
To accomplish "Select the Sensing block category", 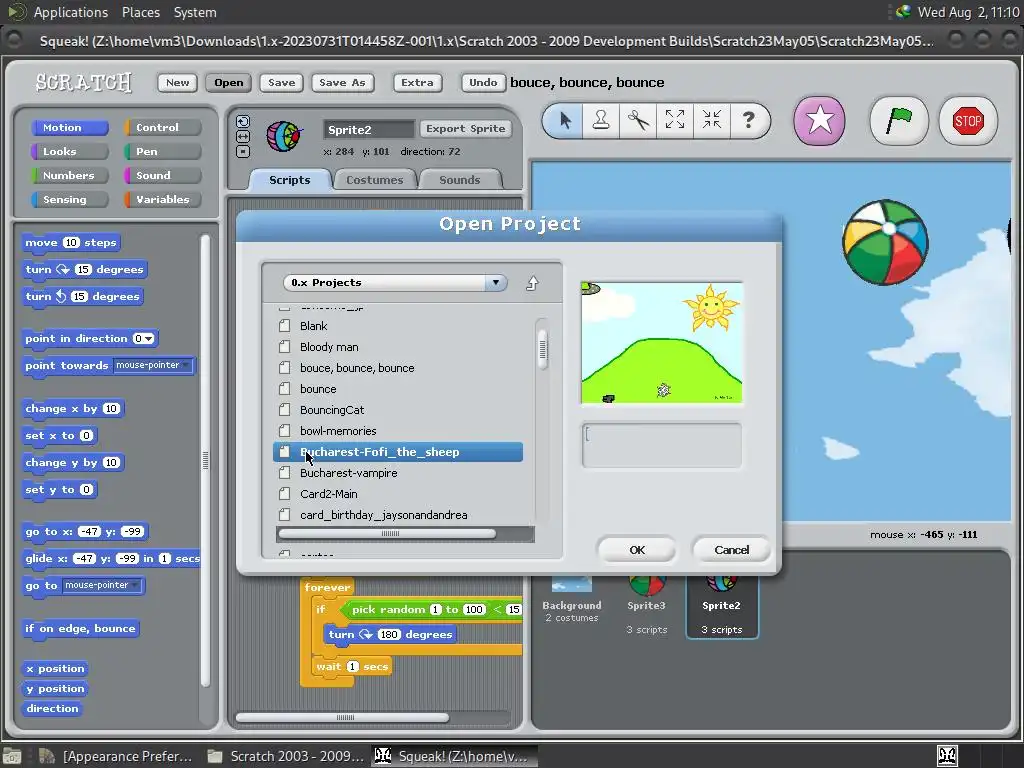I will click(x=69, y=199).
